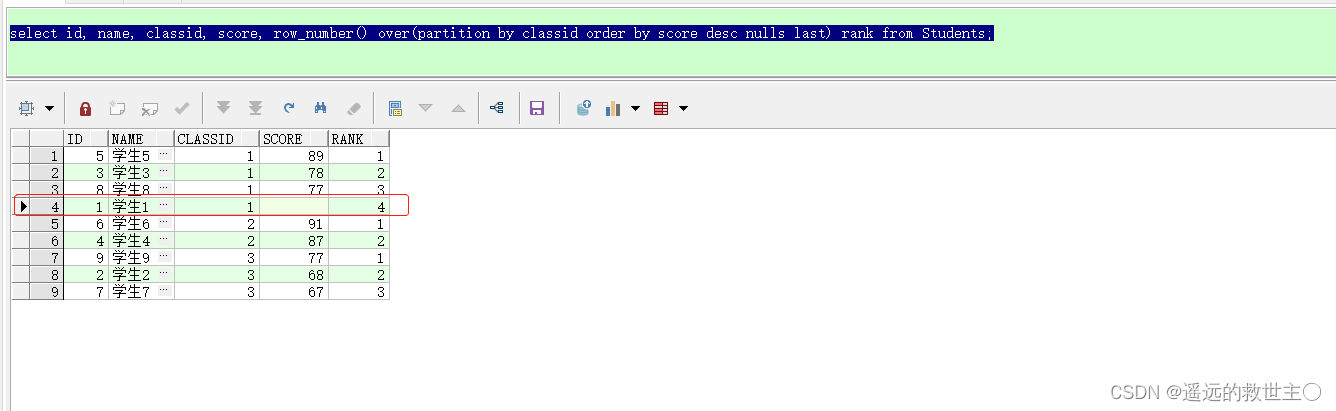Screen dimensions: 1336x411
Task: Open the ellipsis editor button beside 学生6
Action: coord(165,223)
